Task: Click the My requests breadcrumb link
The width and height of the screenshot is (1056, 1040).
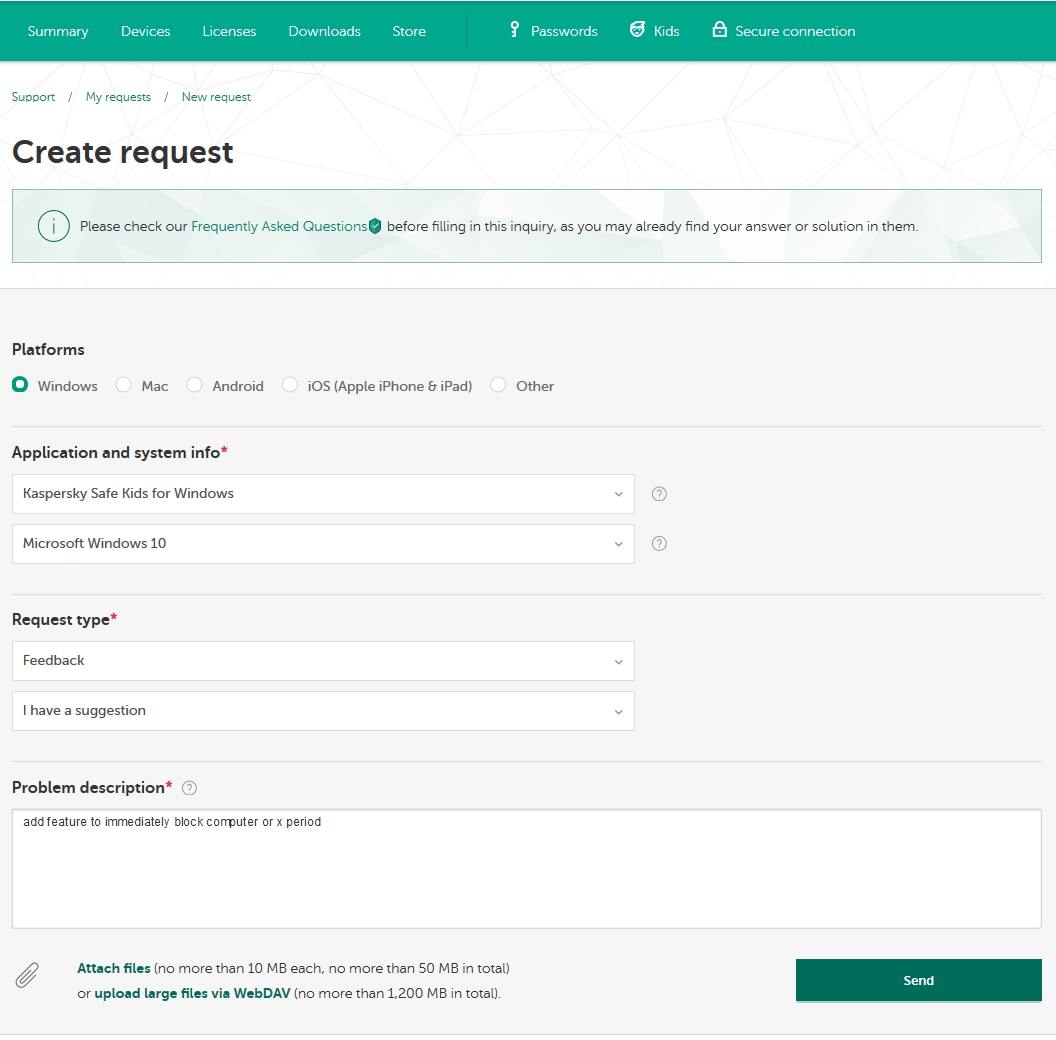Action: [x=119, y=97]
